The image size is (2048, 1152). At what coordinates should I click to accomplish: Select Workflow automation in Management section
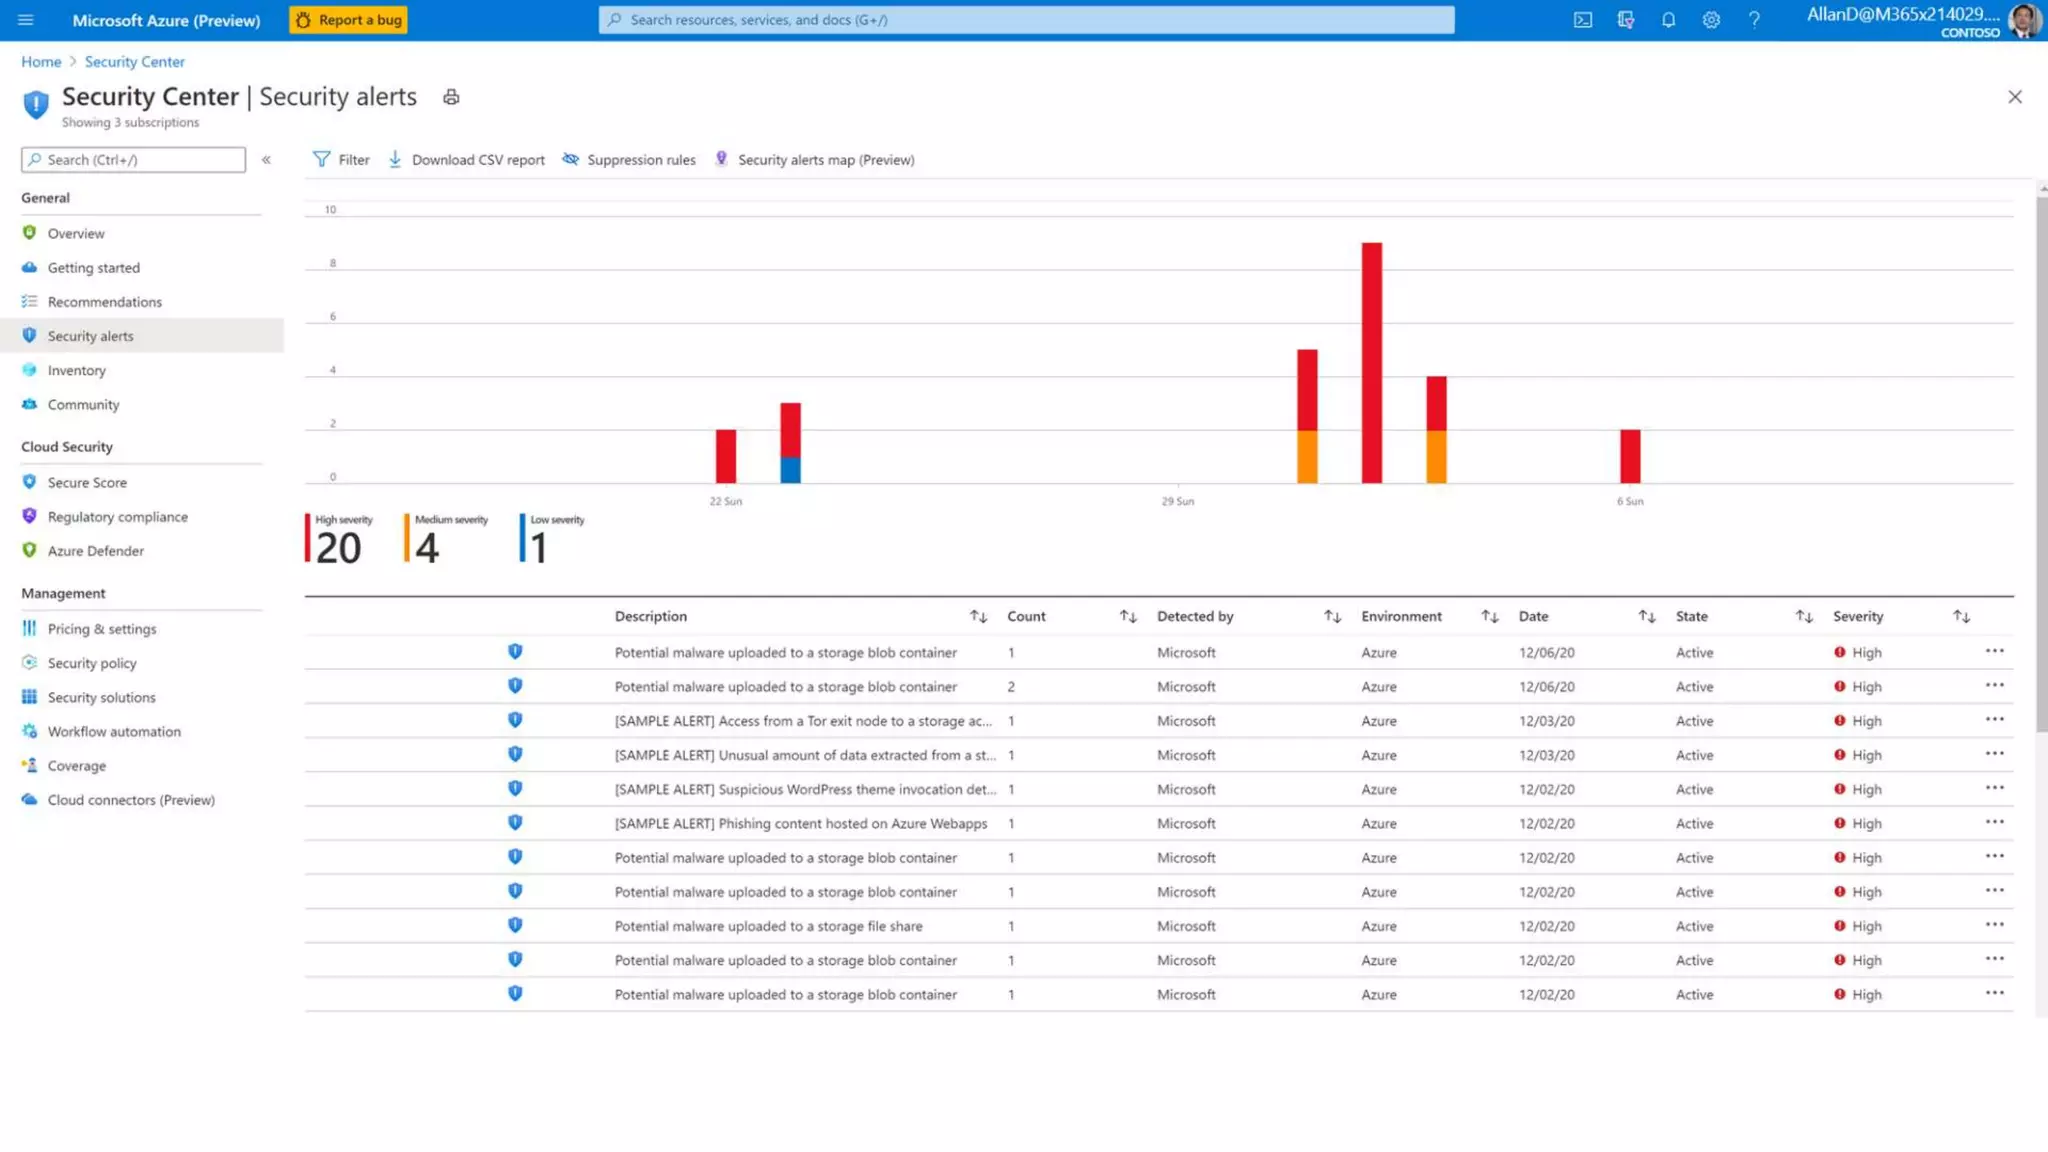(x=114, y=732)
